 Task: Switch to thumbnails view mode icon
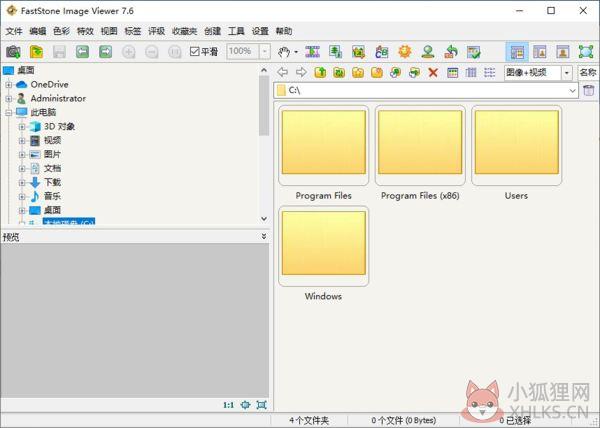tap(453, 72)
